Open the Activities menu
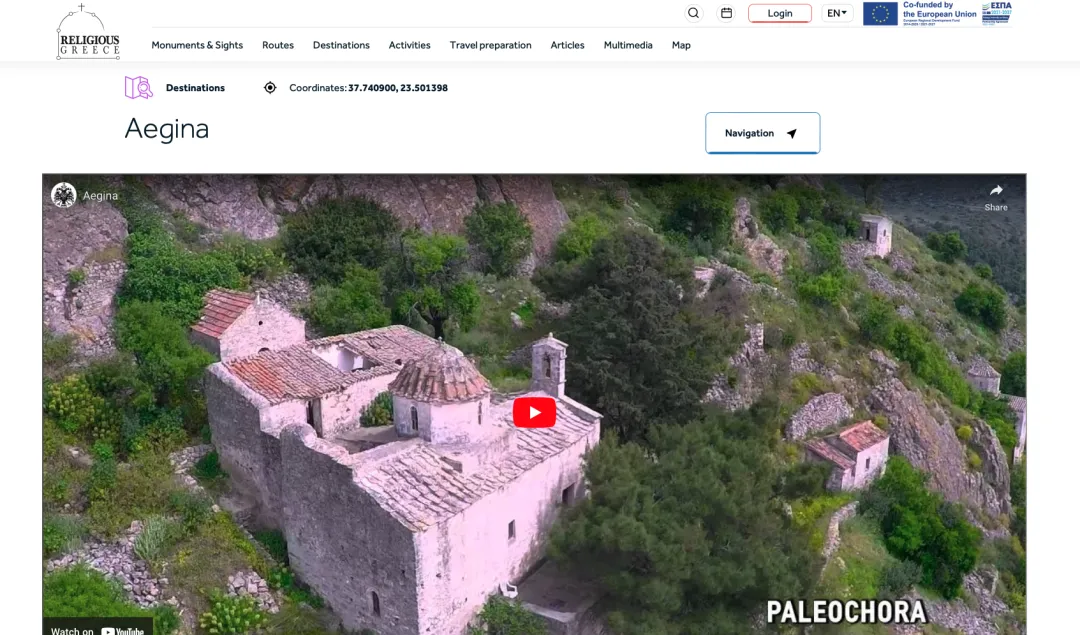Image resolution: width=1080 pixels, height=635 pixels. coord(409,45)
